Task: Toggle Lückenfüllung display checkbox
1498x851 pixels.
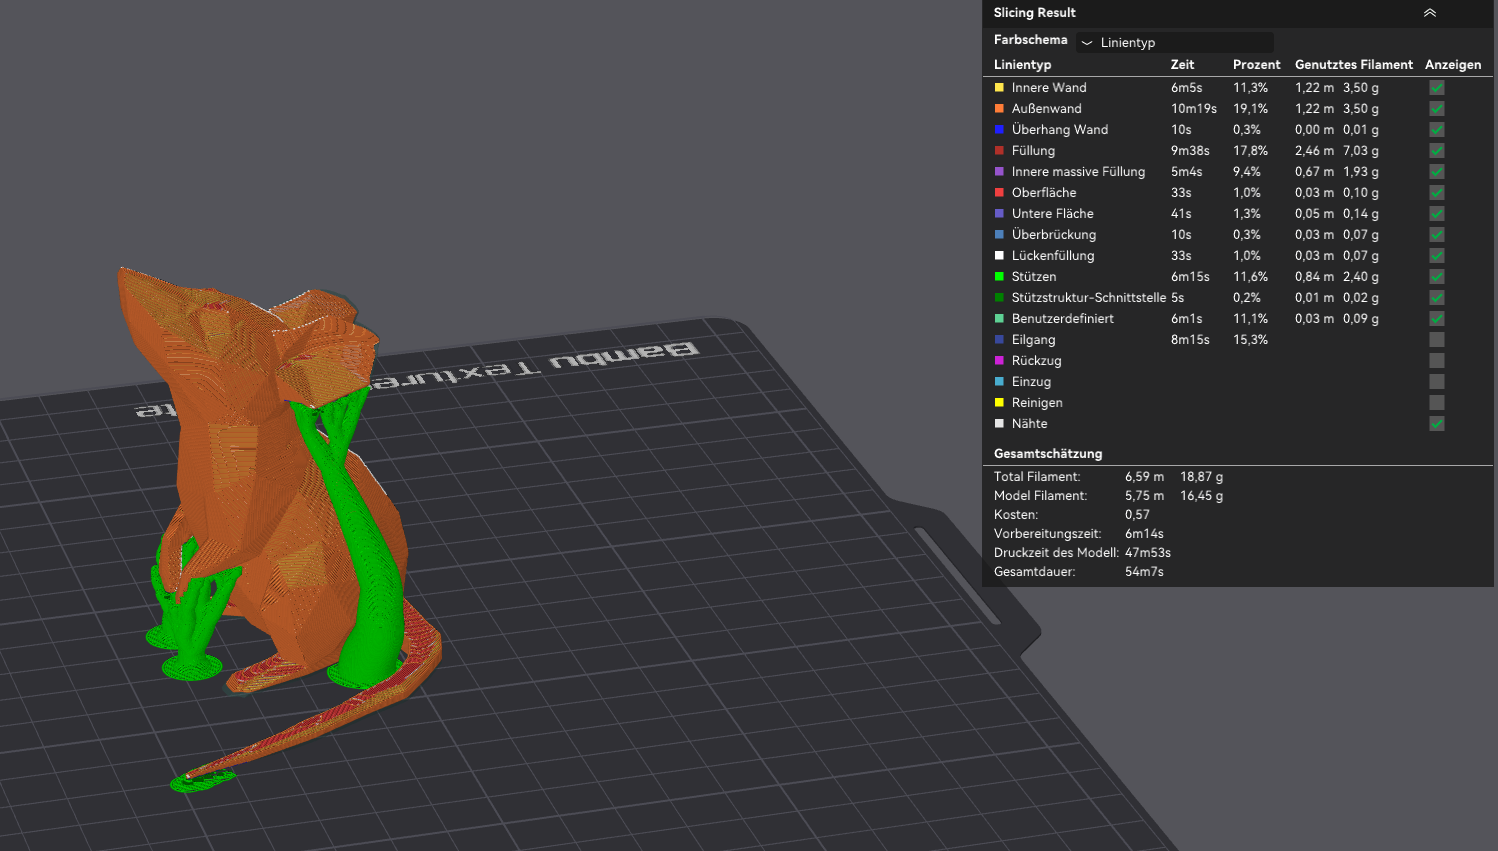Action: tap(1437, 256)
